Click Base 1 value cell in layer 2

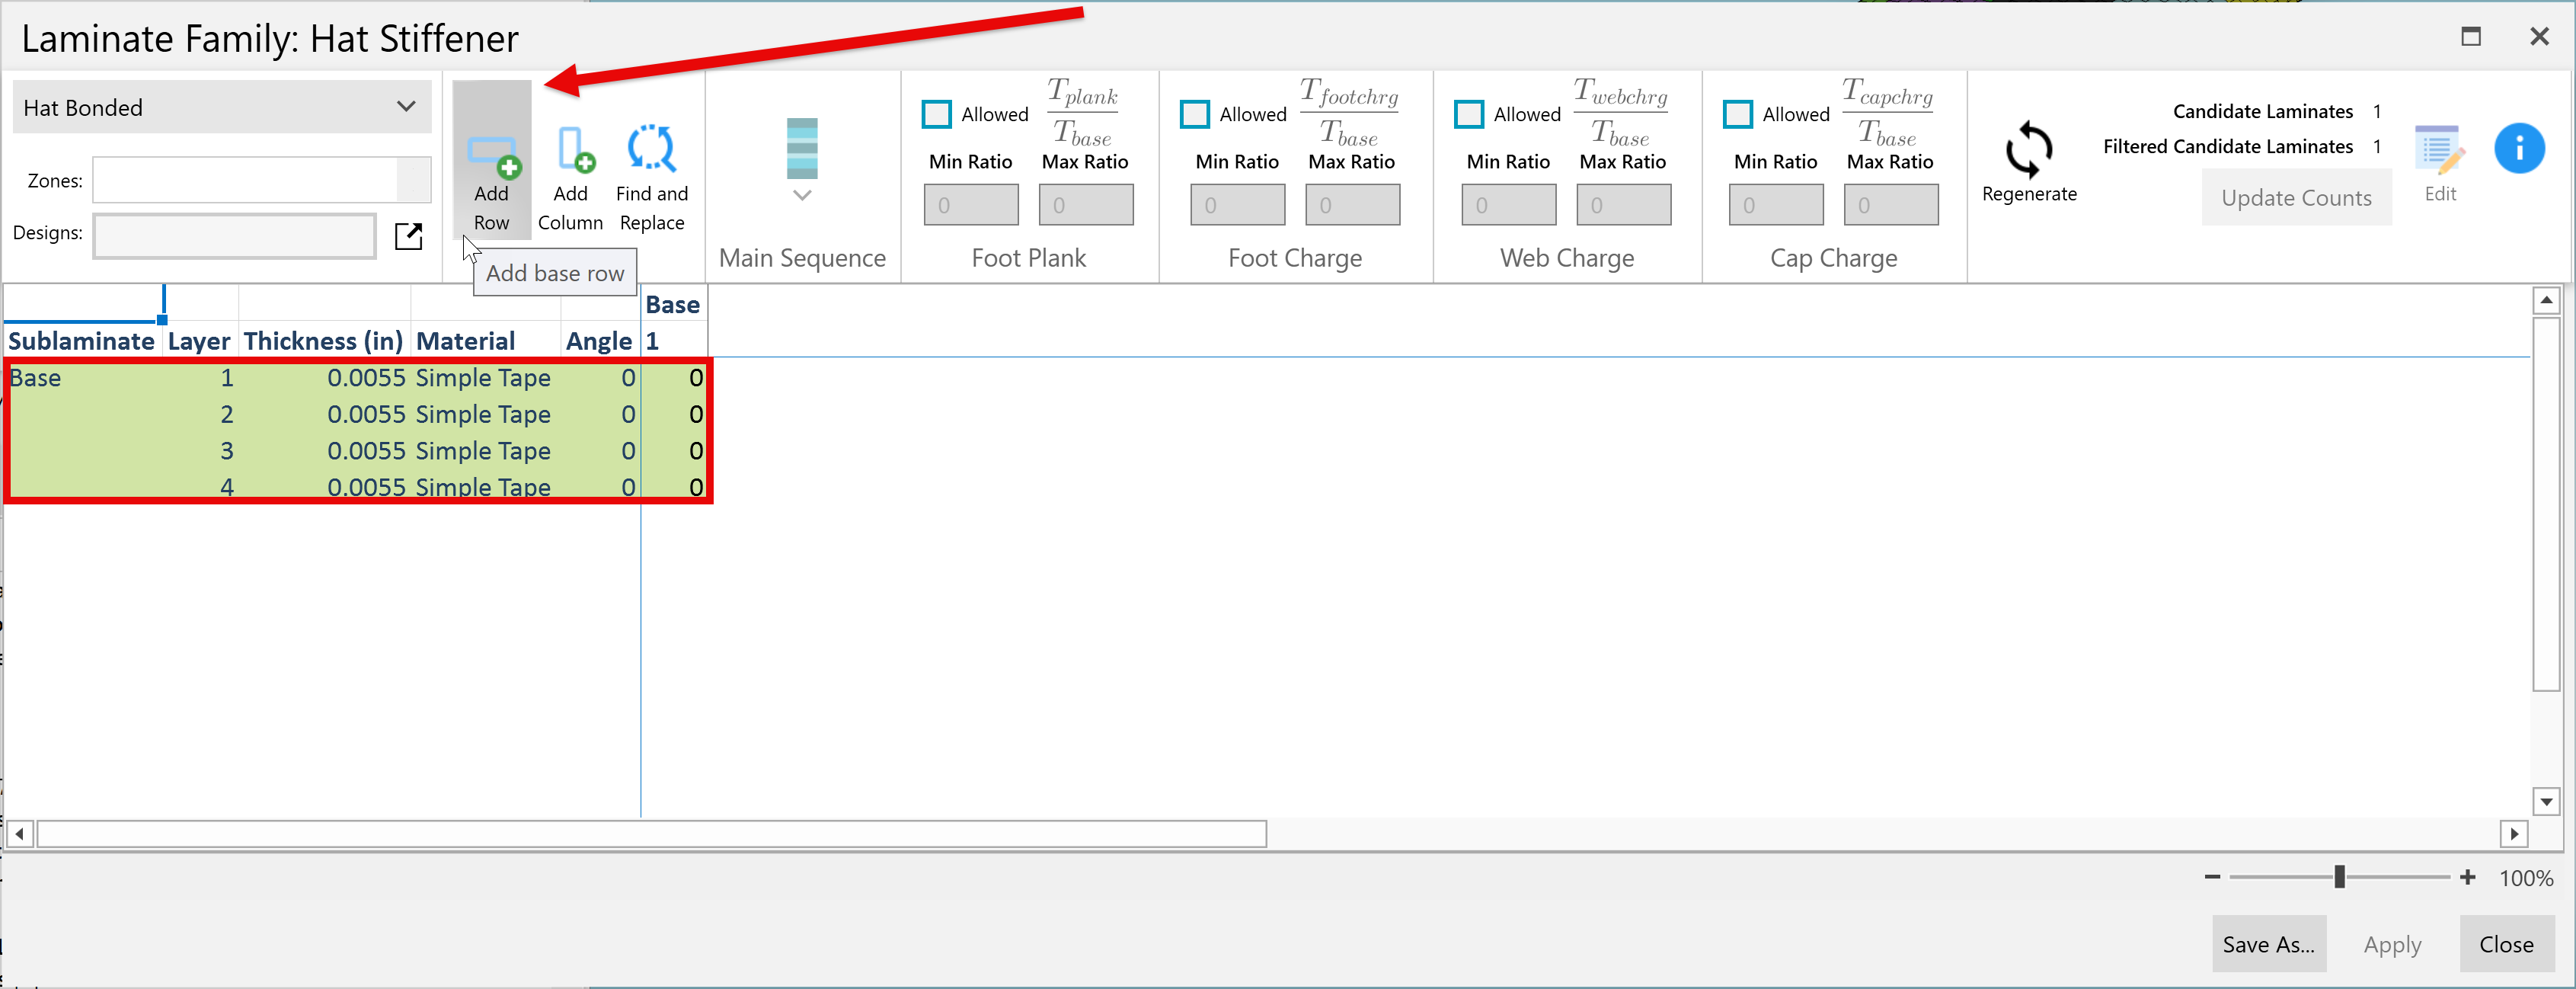(674, 414)
